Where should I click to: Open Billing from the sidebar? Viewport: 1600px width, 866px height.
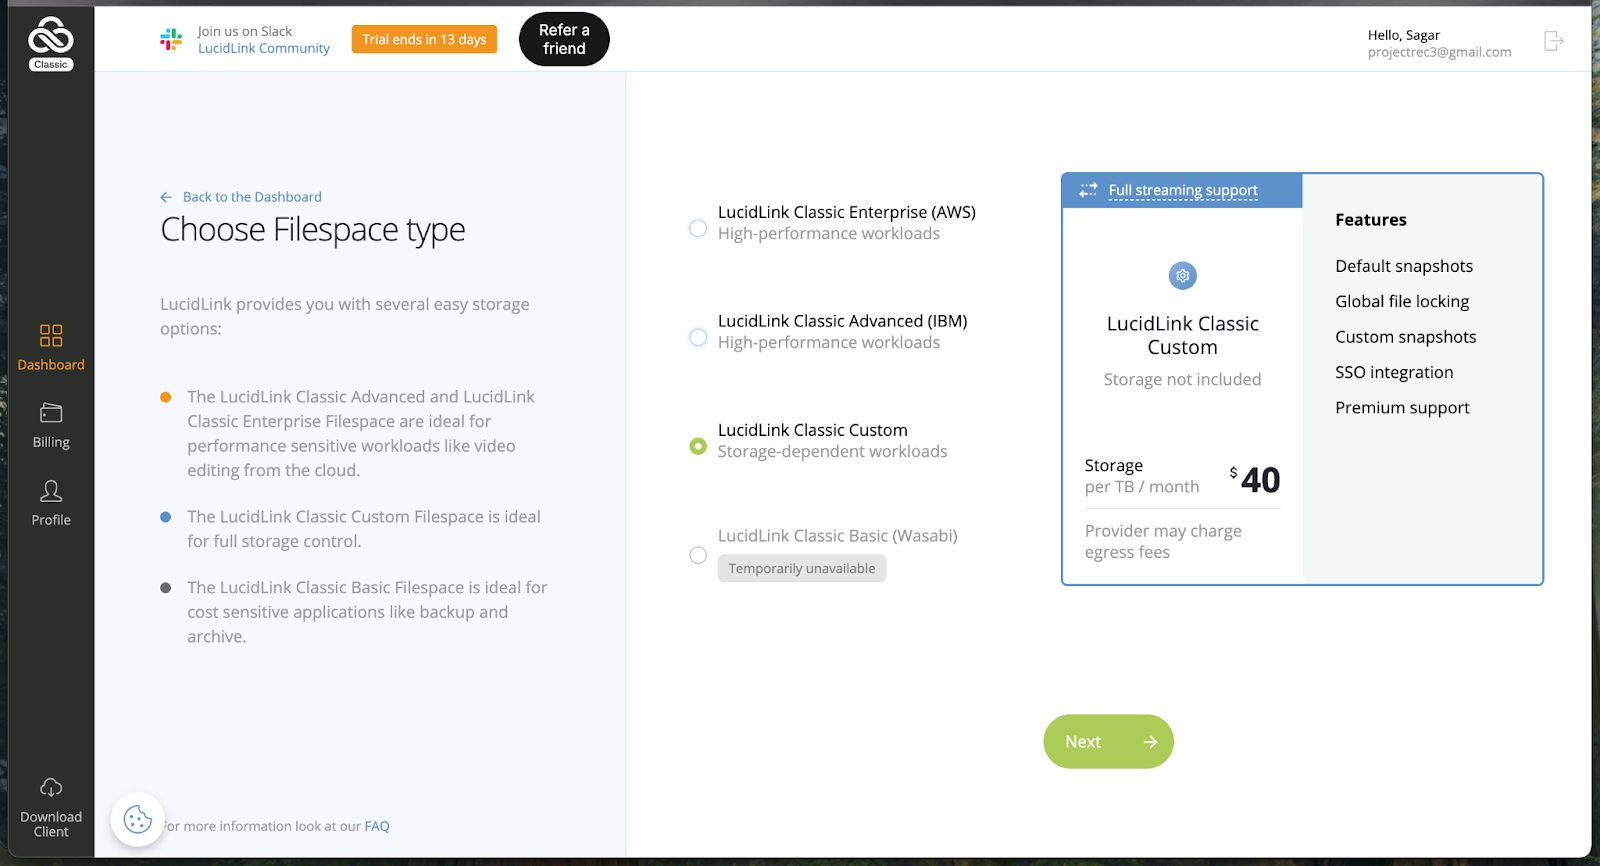pyautogui.click(x=51, y=425)
